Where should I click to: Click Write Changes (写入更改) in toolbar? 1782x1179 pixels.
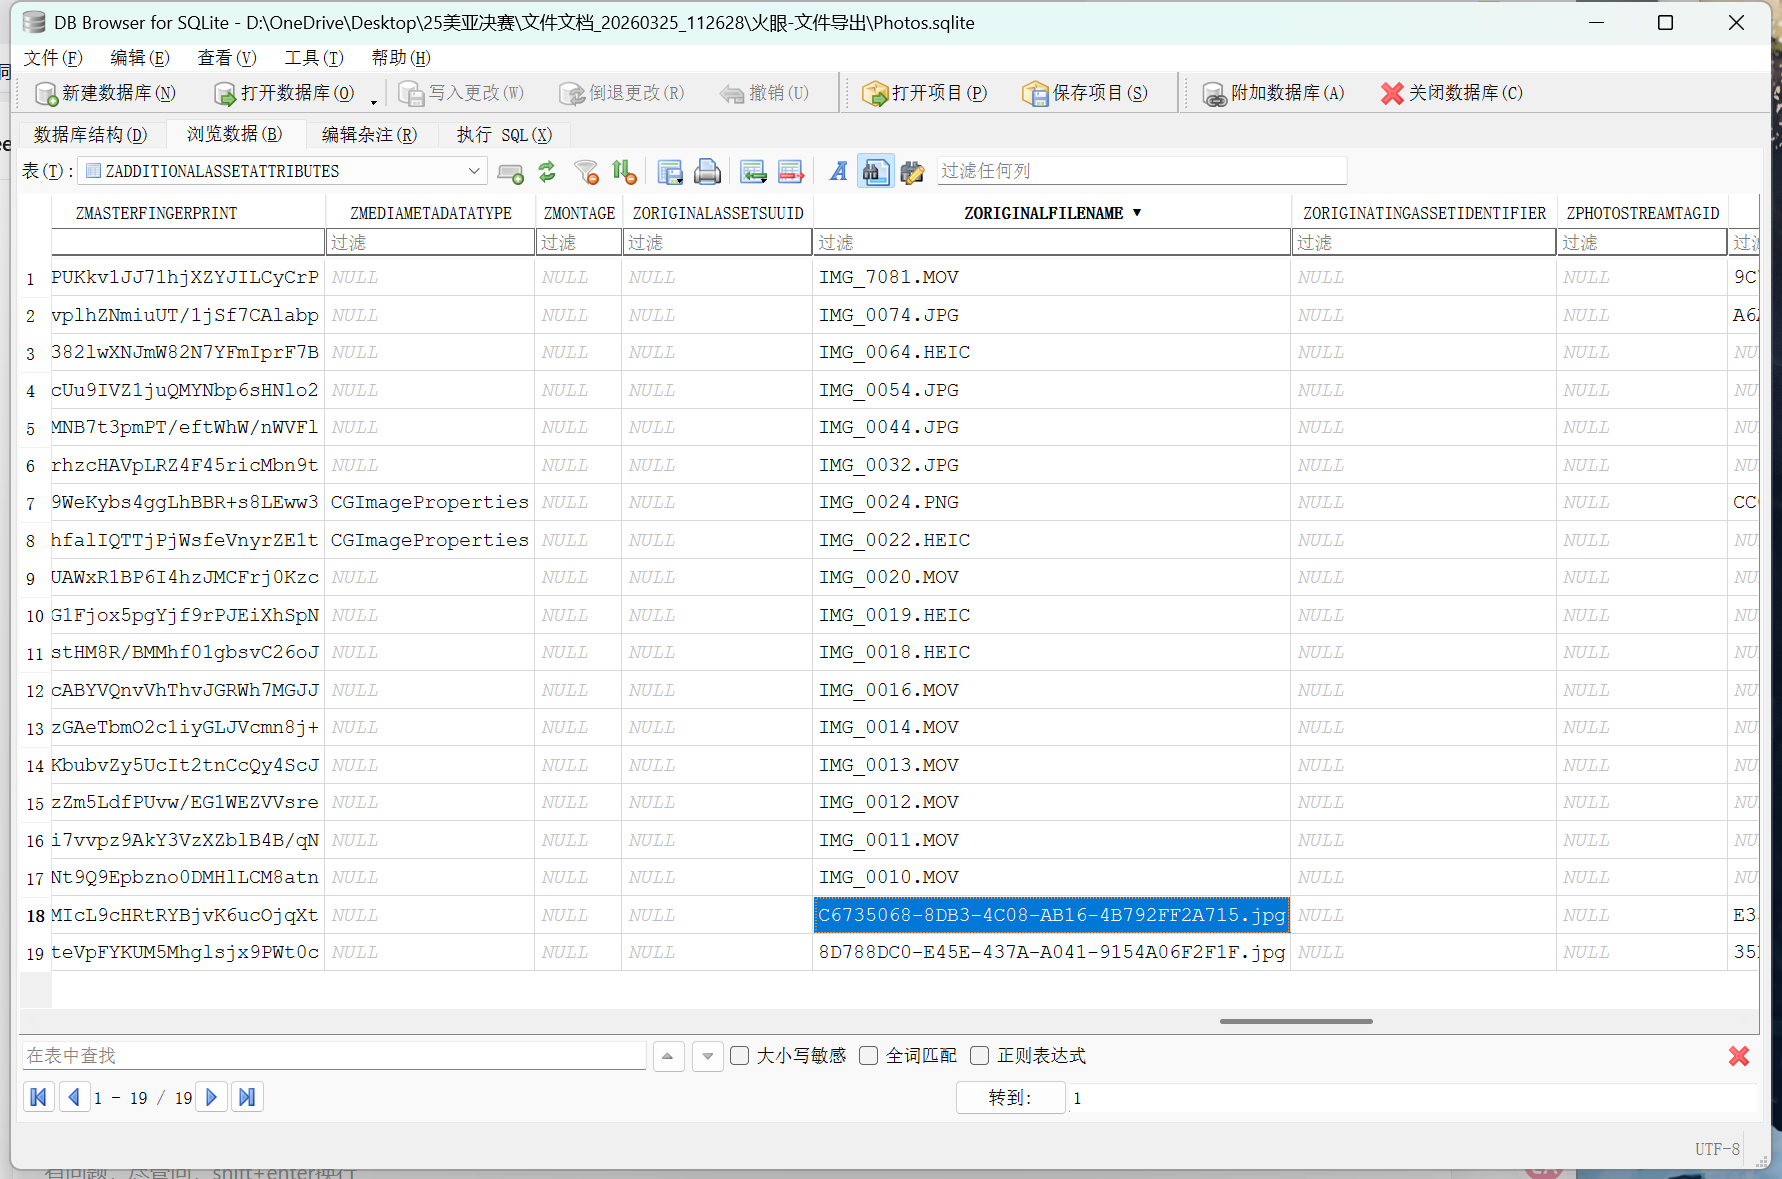point(461,93)
